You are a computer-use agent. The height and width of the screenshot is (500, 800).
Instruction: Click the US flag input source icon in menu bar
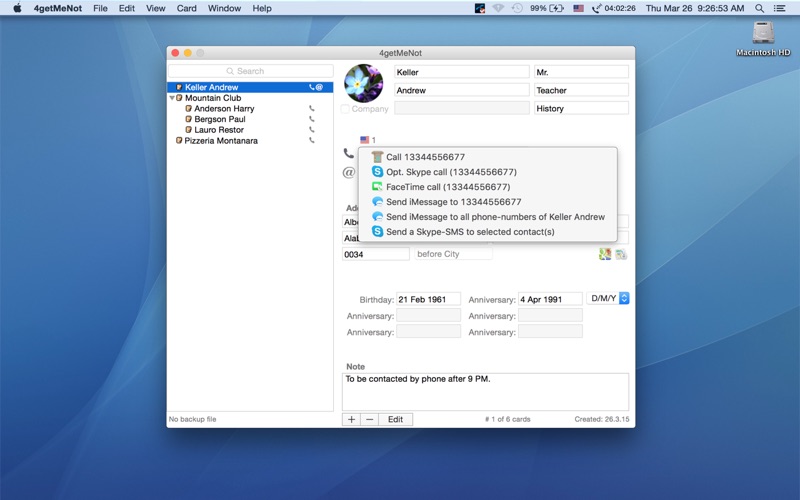(578, 8)
